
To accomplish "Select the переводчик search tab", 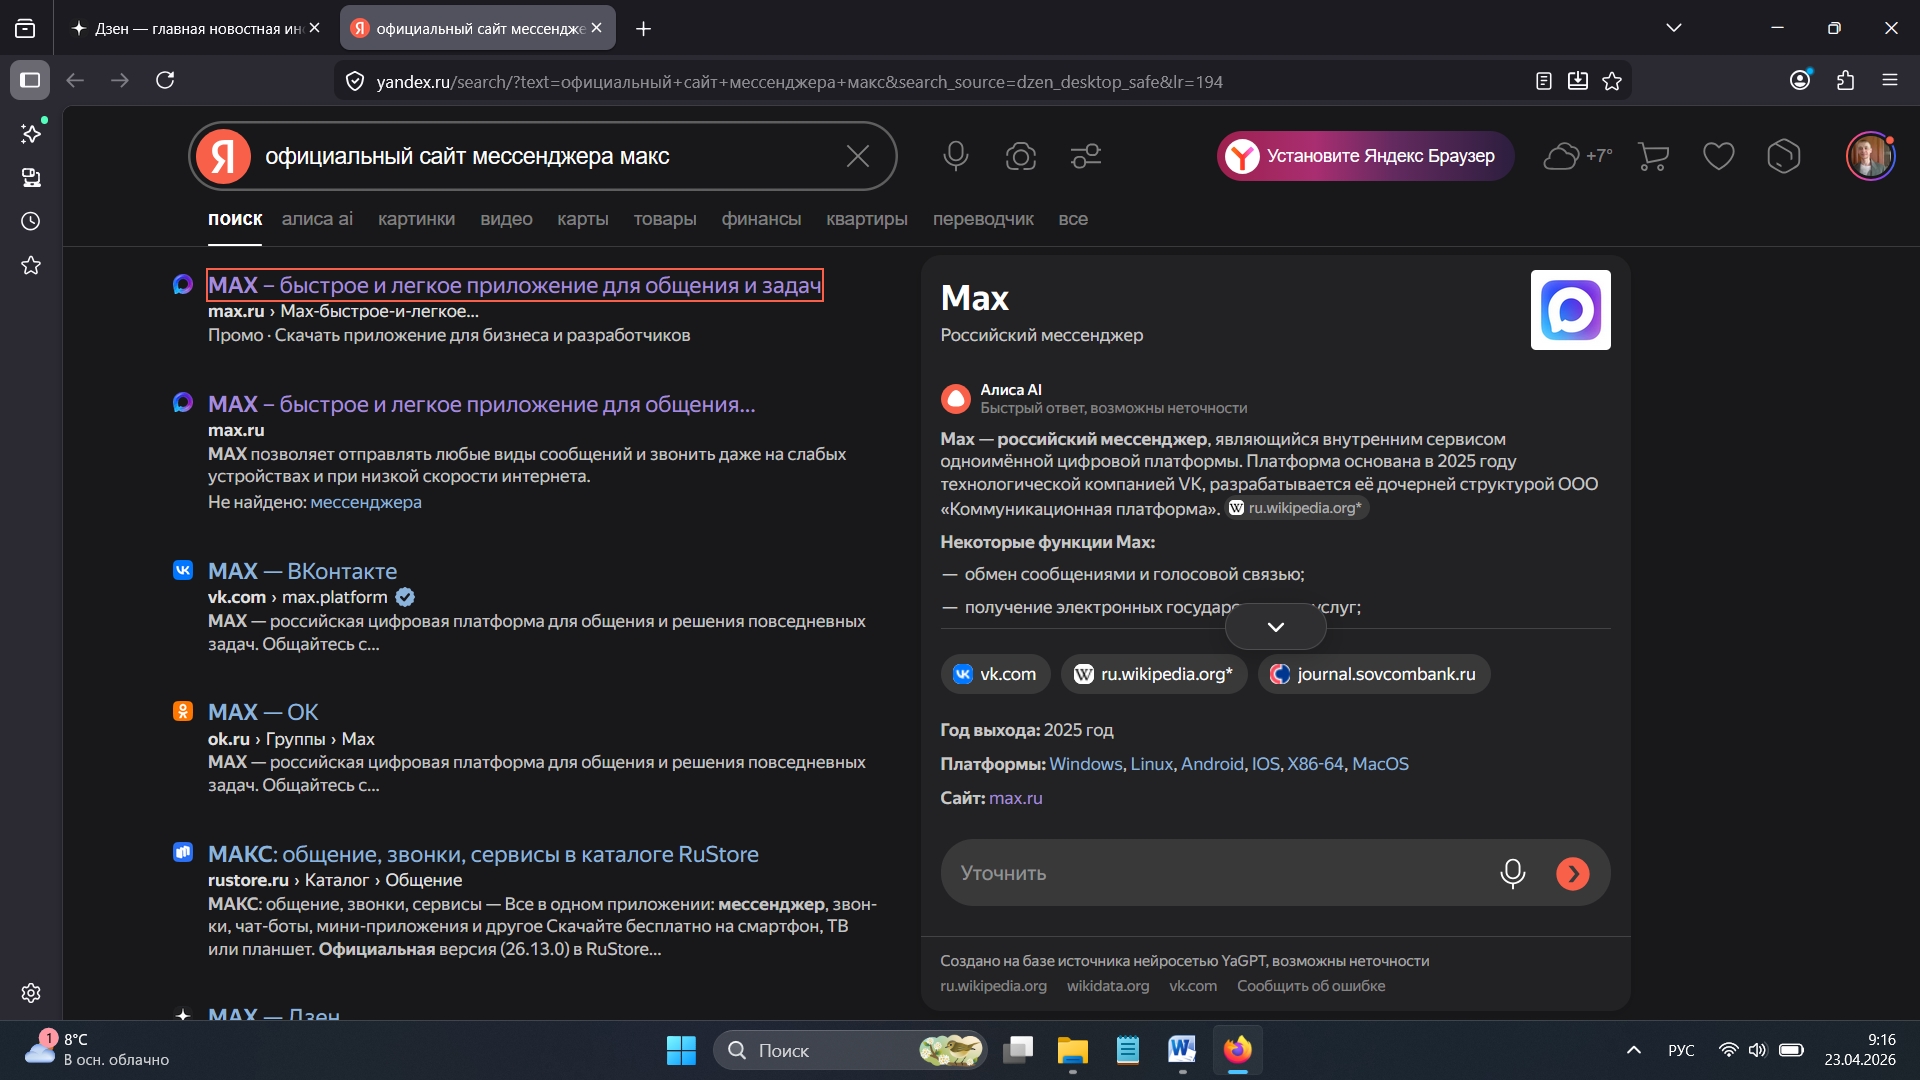I will 983,219.
